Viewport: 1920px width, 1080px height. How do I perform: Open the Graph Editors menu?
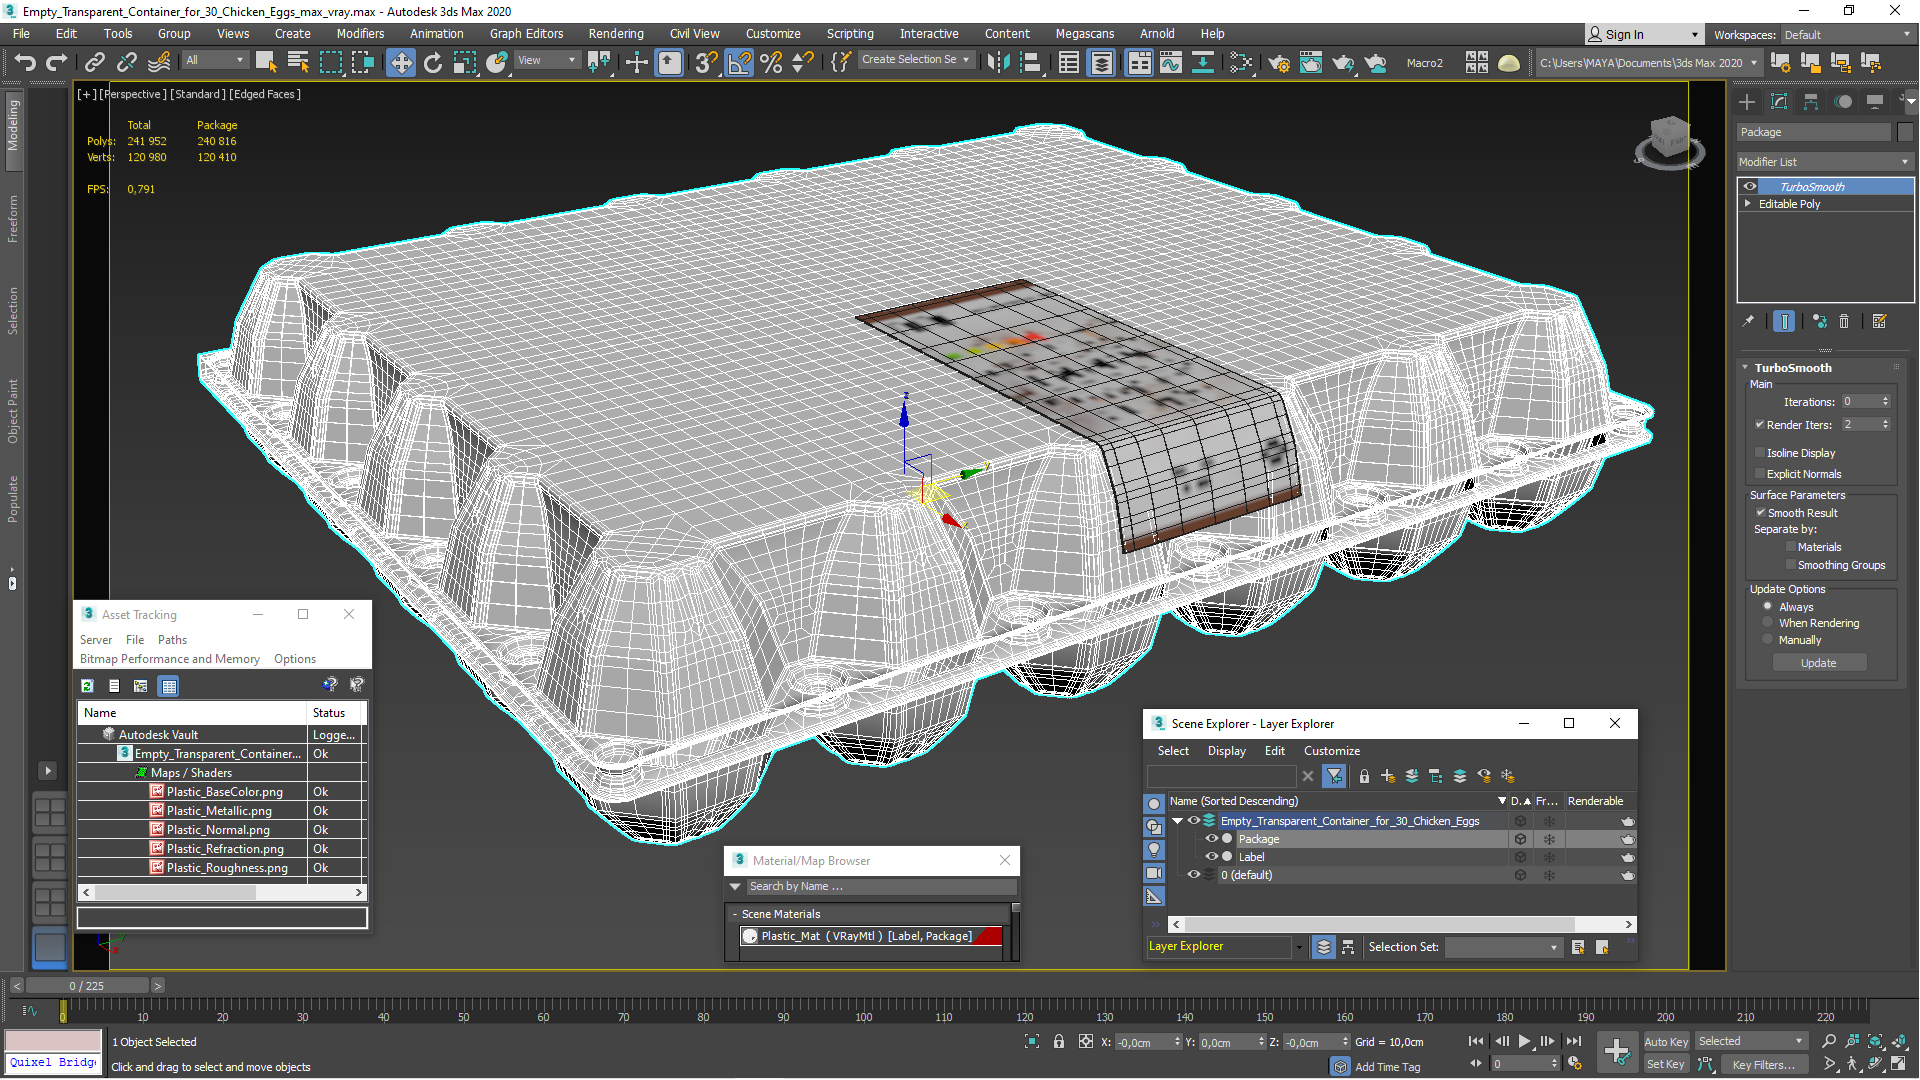pyautogui.click(x=526, y=34)
